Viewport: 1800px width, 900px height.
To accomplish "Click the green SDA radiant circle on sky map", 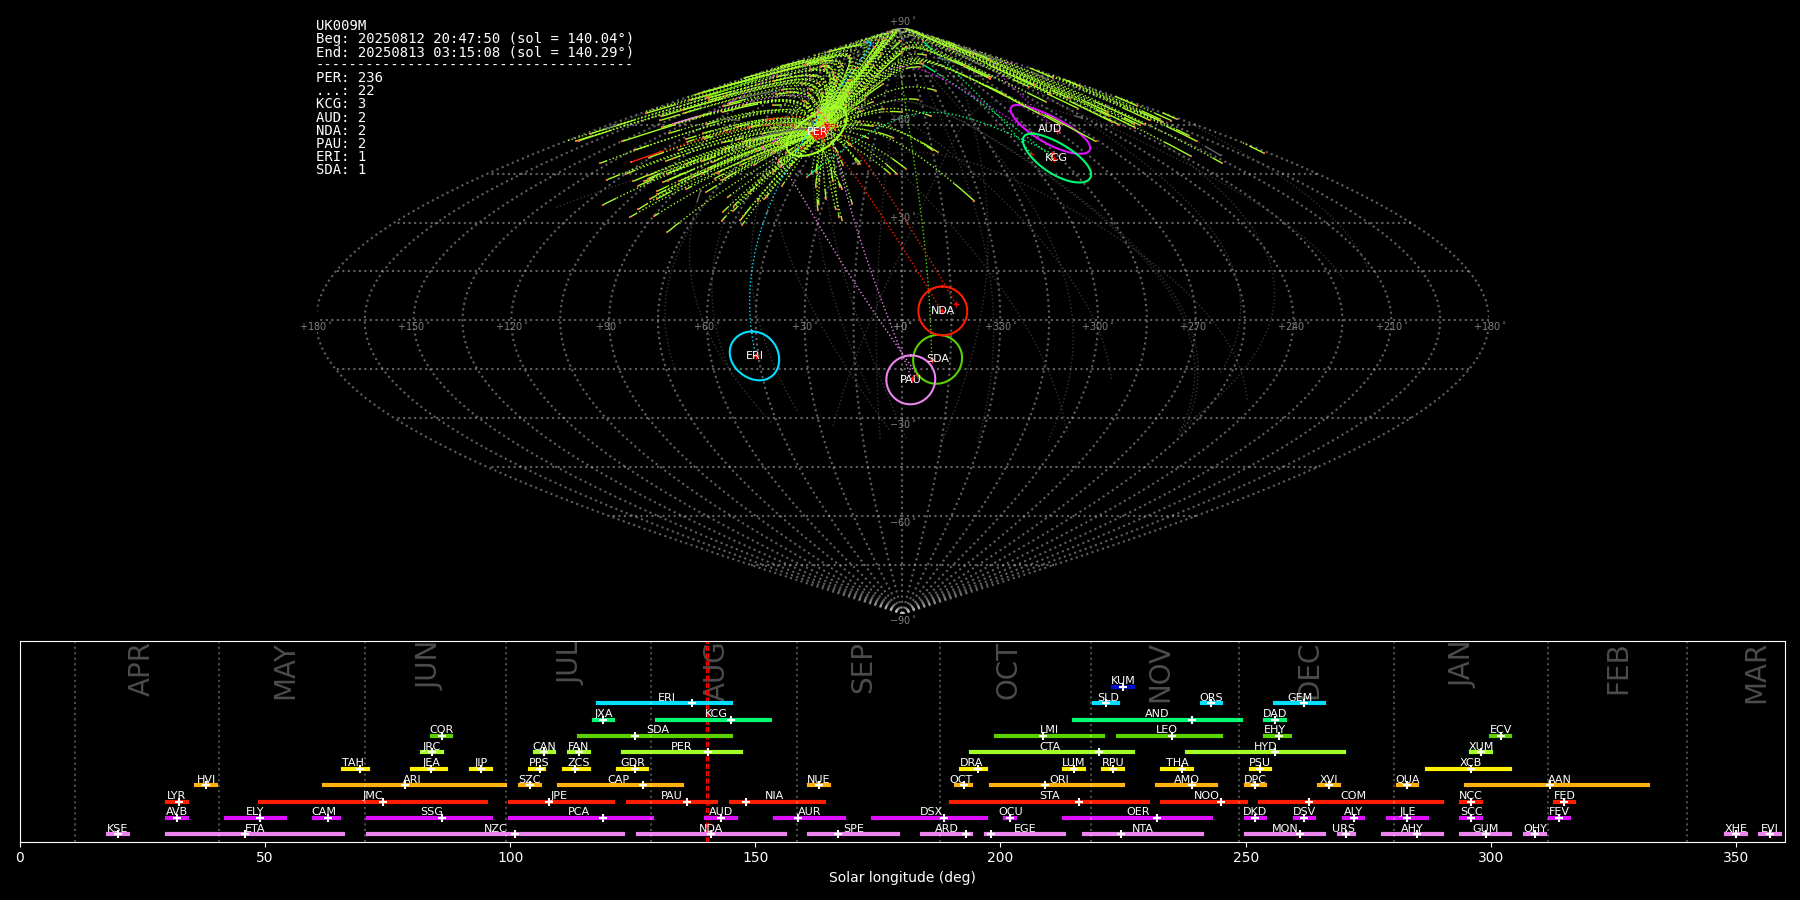I will pos(937,359).
